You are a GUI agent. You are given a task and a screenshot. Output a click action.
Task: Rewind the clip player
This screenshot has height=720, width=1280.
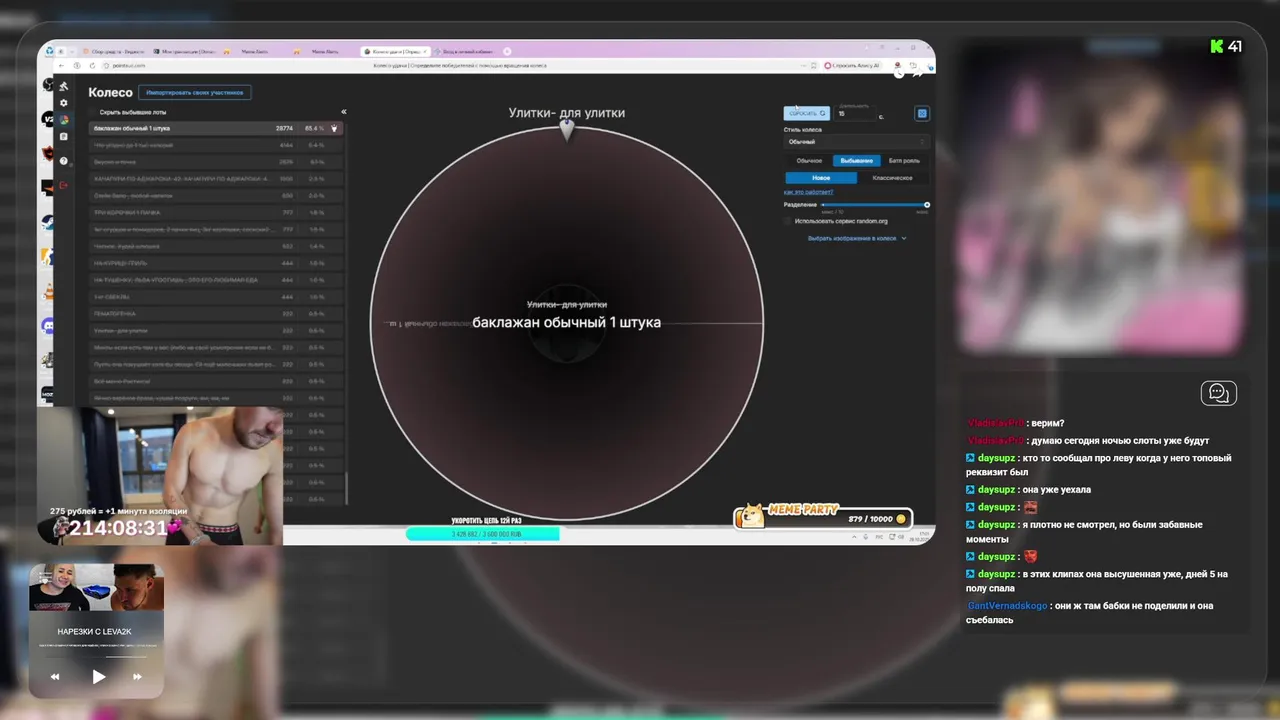[x=56, y=677]
